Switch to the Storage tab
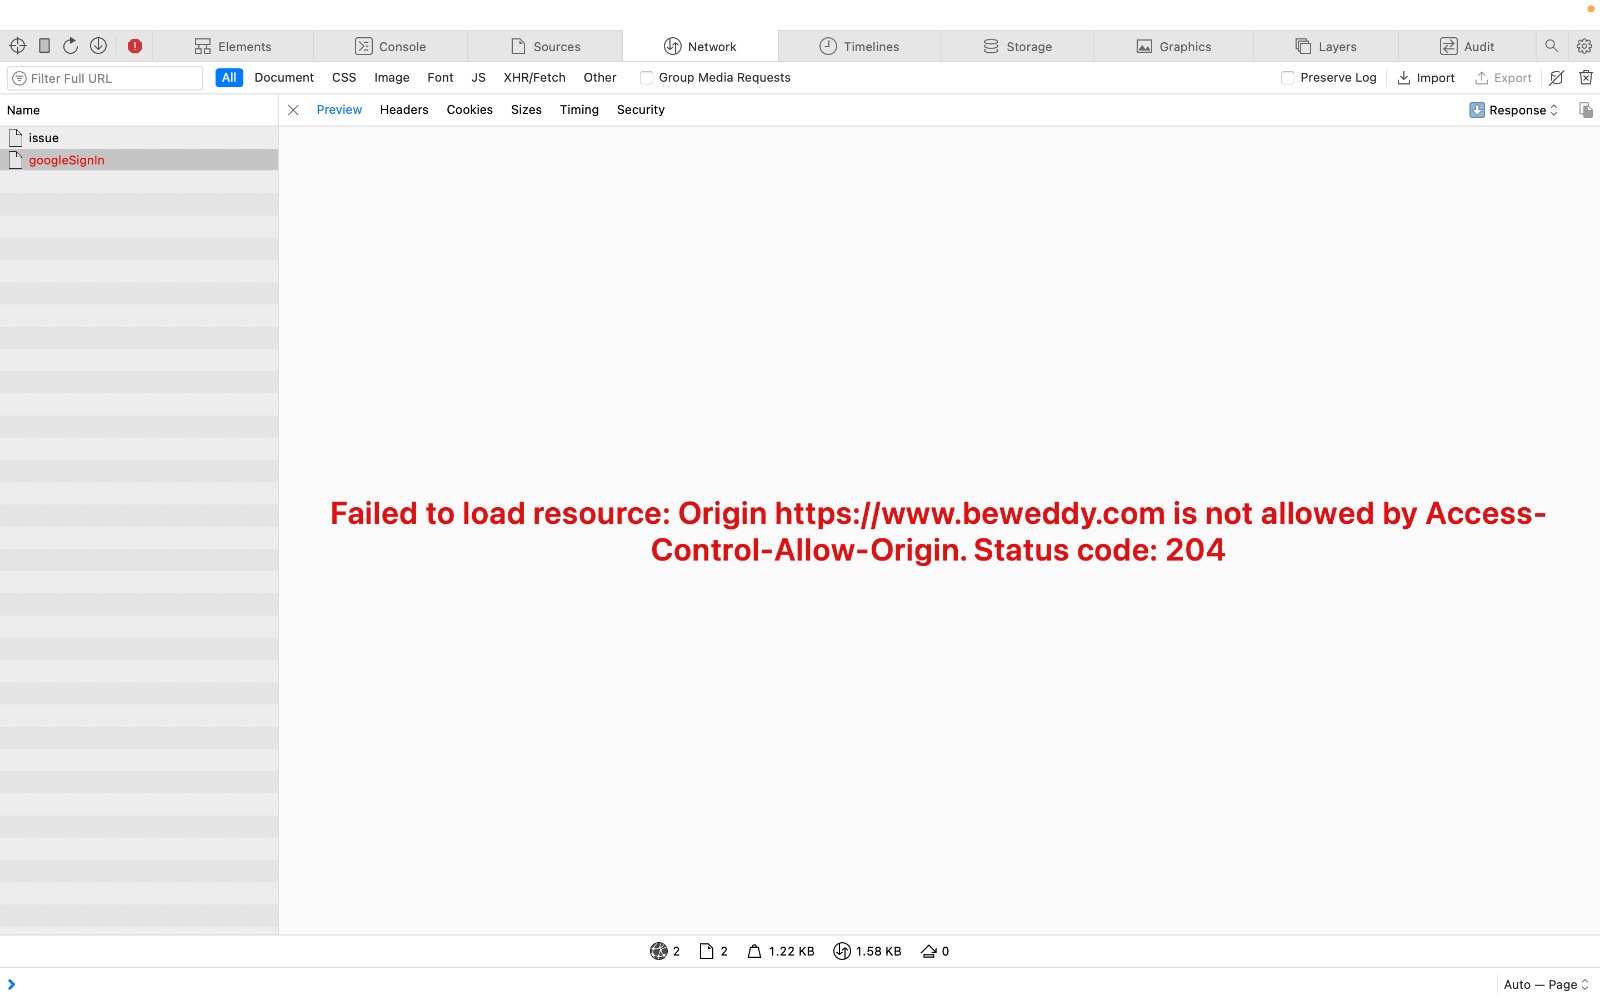The width and height of the screenshot is (1600, 1000). coord(1017,46)
